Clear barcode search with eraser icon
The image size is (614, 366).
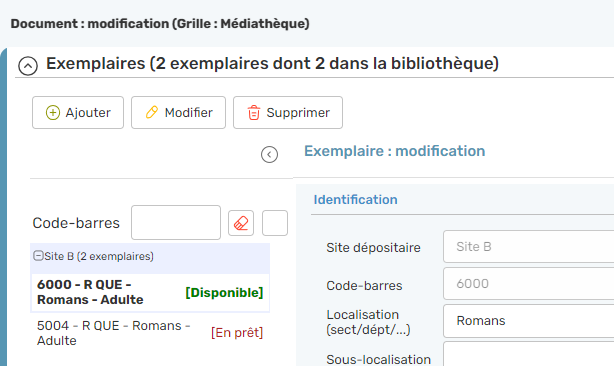241,223
